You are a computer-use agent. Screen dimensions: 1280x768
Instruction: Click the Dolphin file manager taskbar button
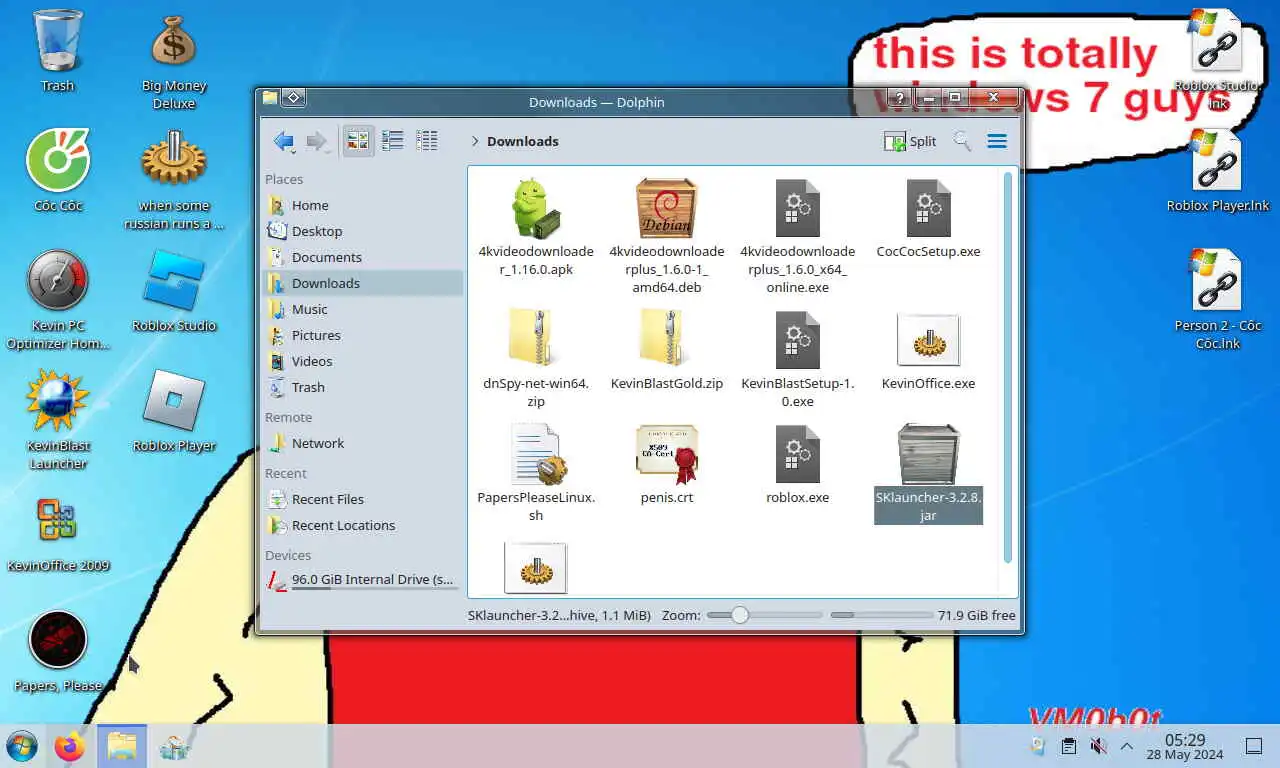coord(122,746)
